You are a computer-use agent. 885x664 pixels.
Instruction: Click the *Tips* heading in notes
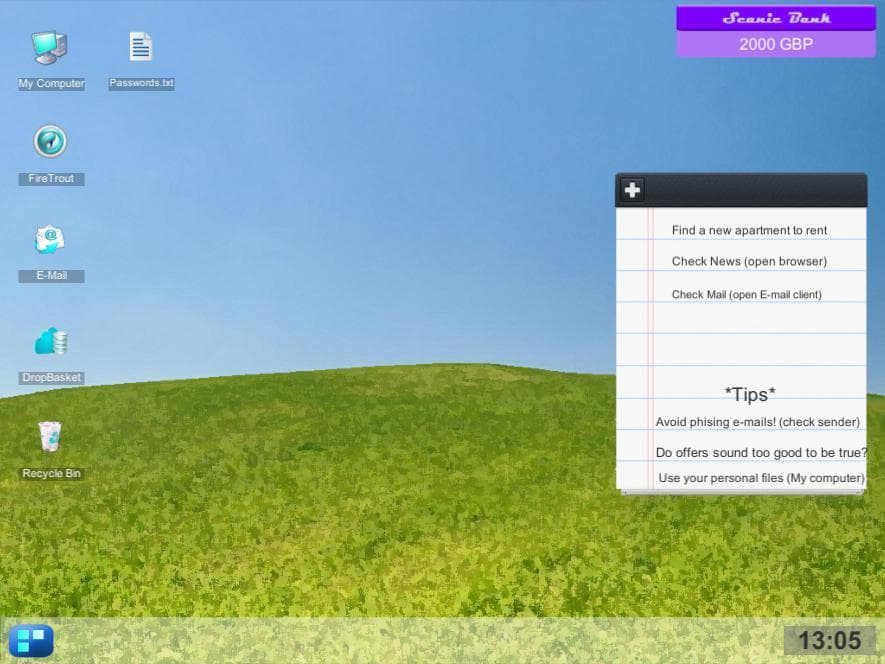click(750, 394)
